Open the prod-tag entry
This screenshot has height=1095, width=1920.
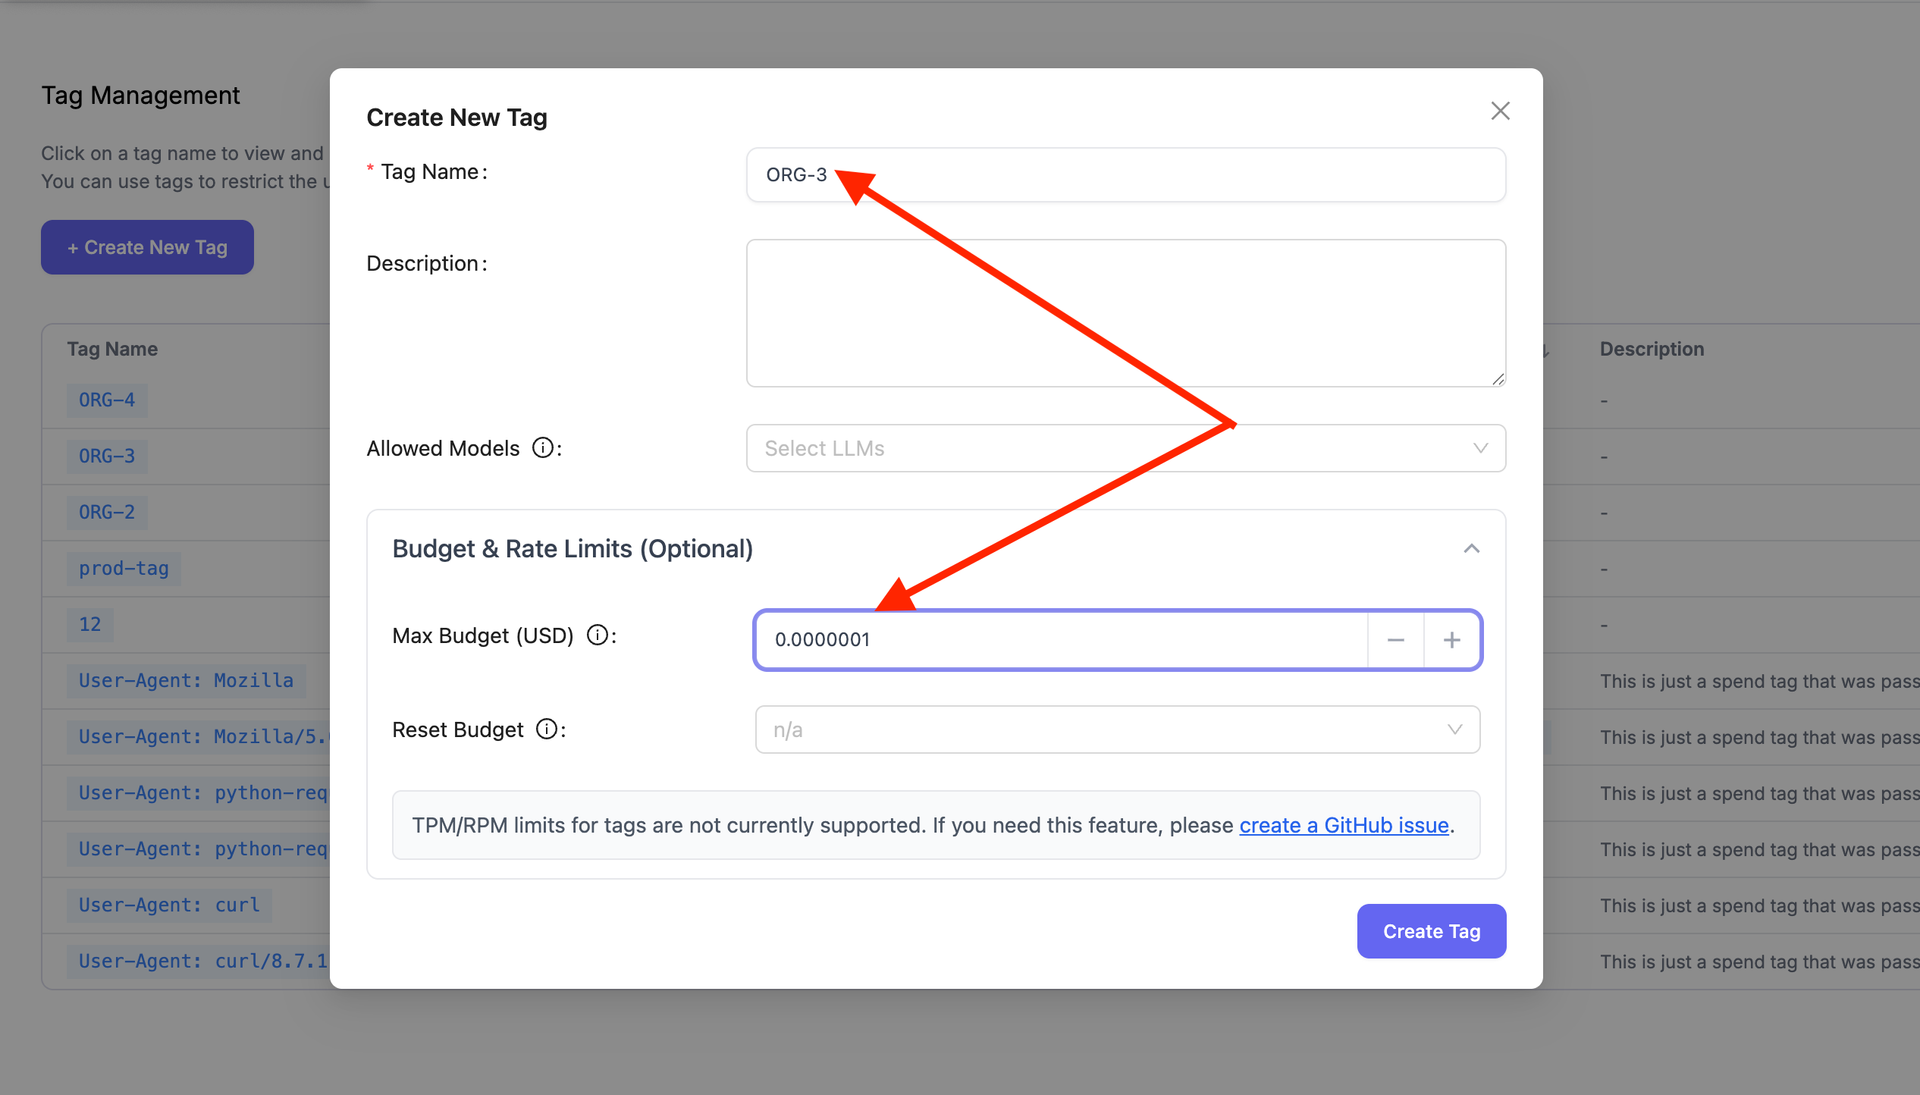tap(124, 568)
